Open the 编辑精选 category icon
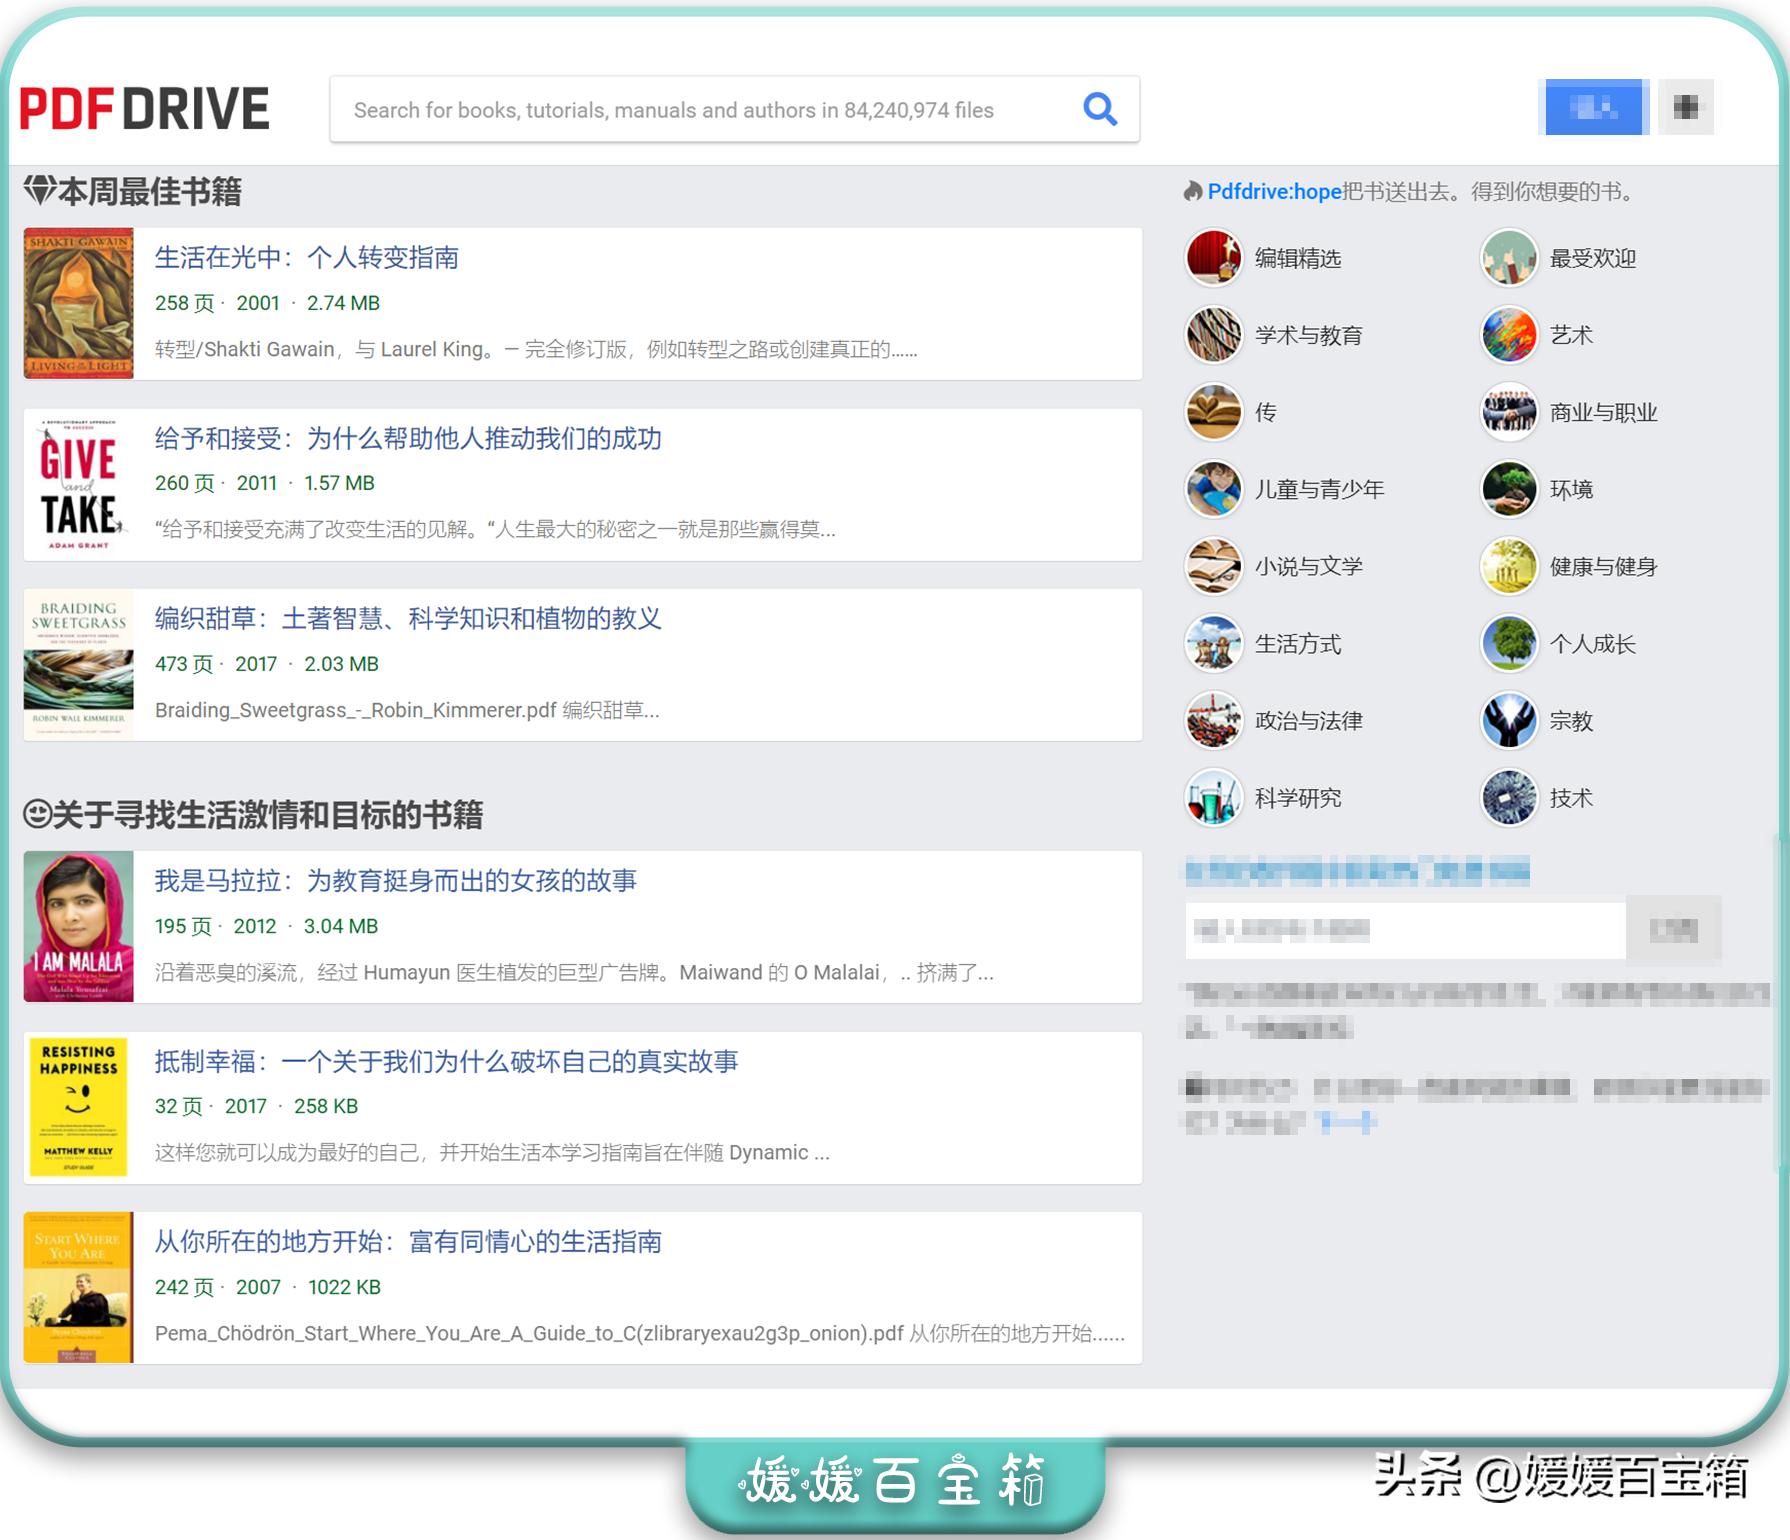1790x1540 pixels. point(1213,258)
